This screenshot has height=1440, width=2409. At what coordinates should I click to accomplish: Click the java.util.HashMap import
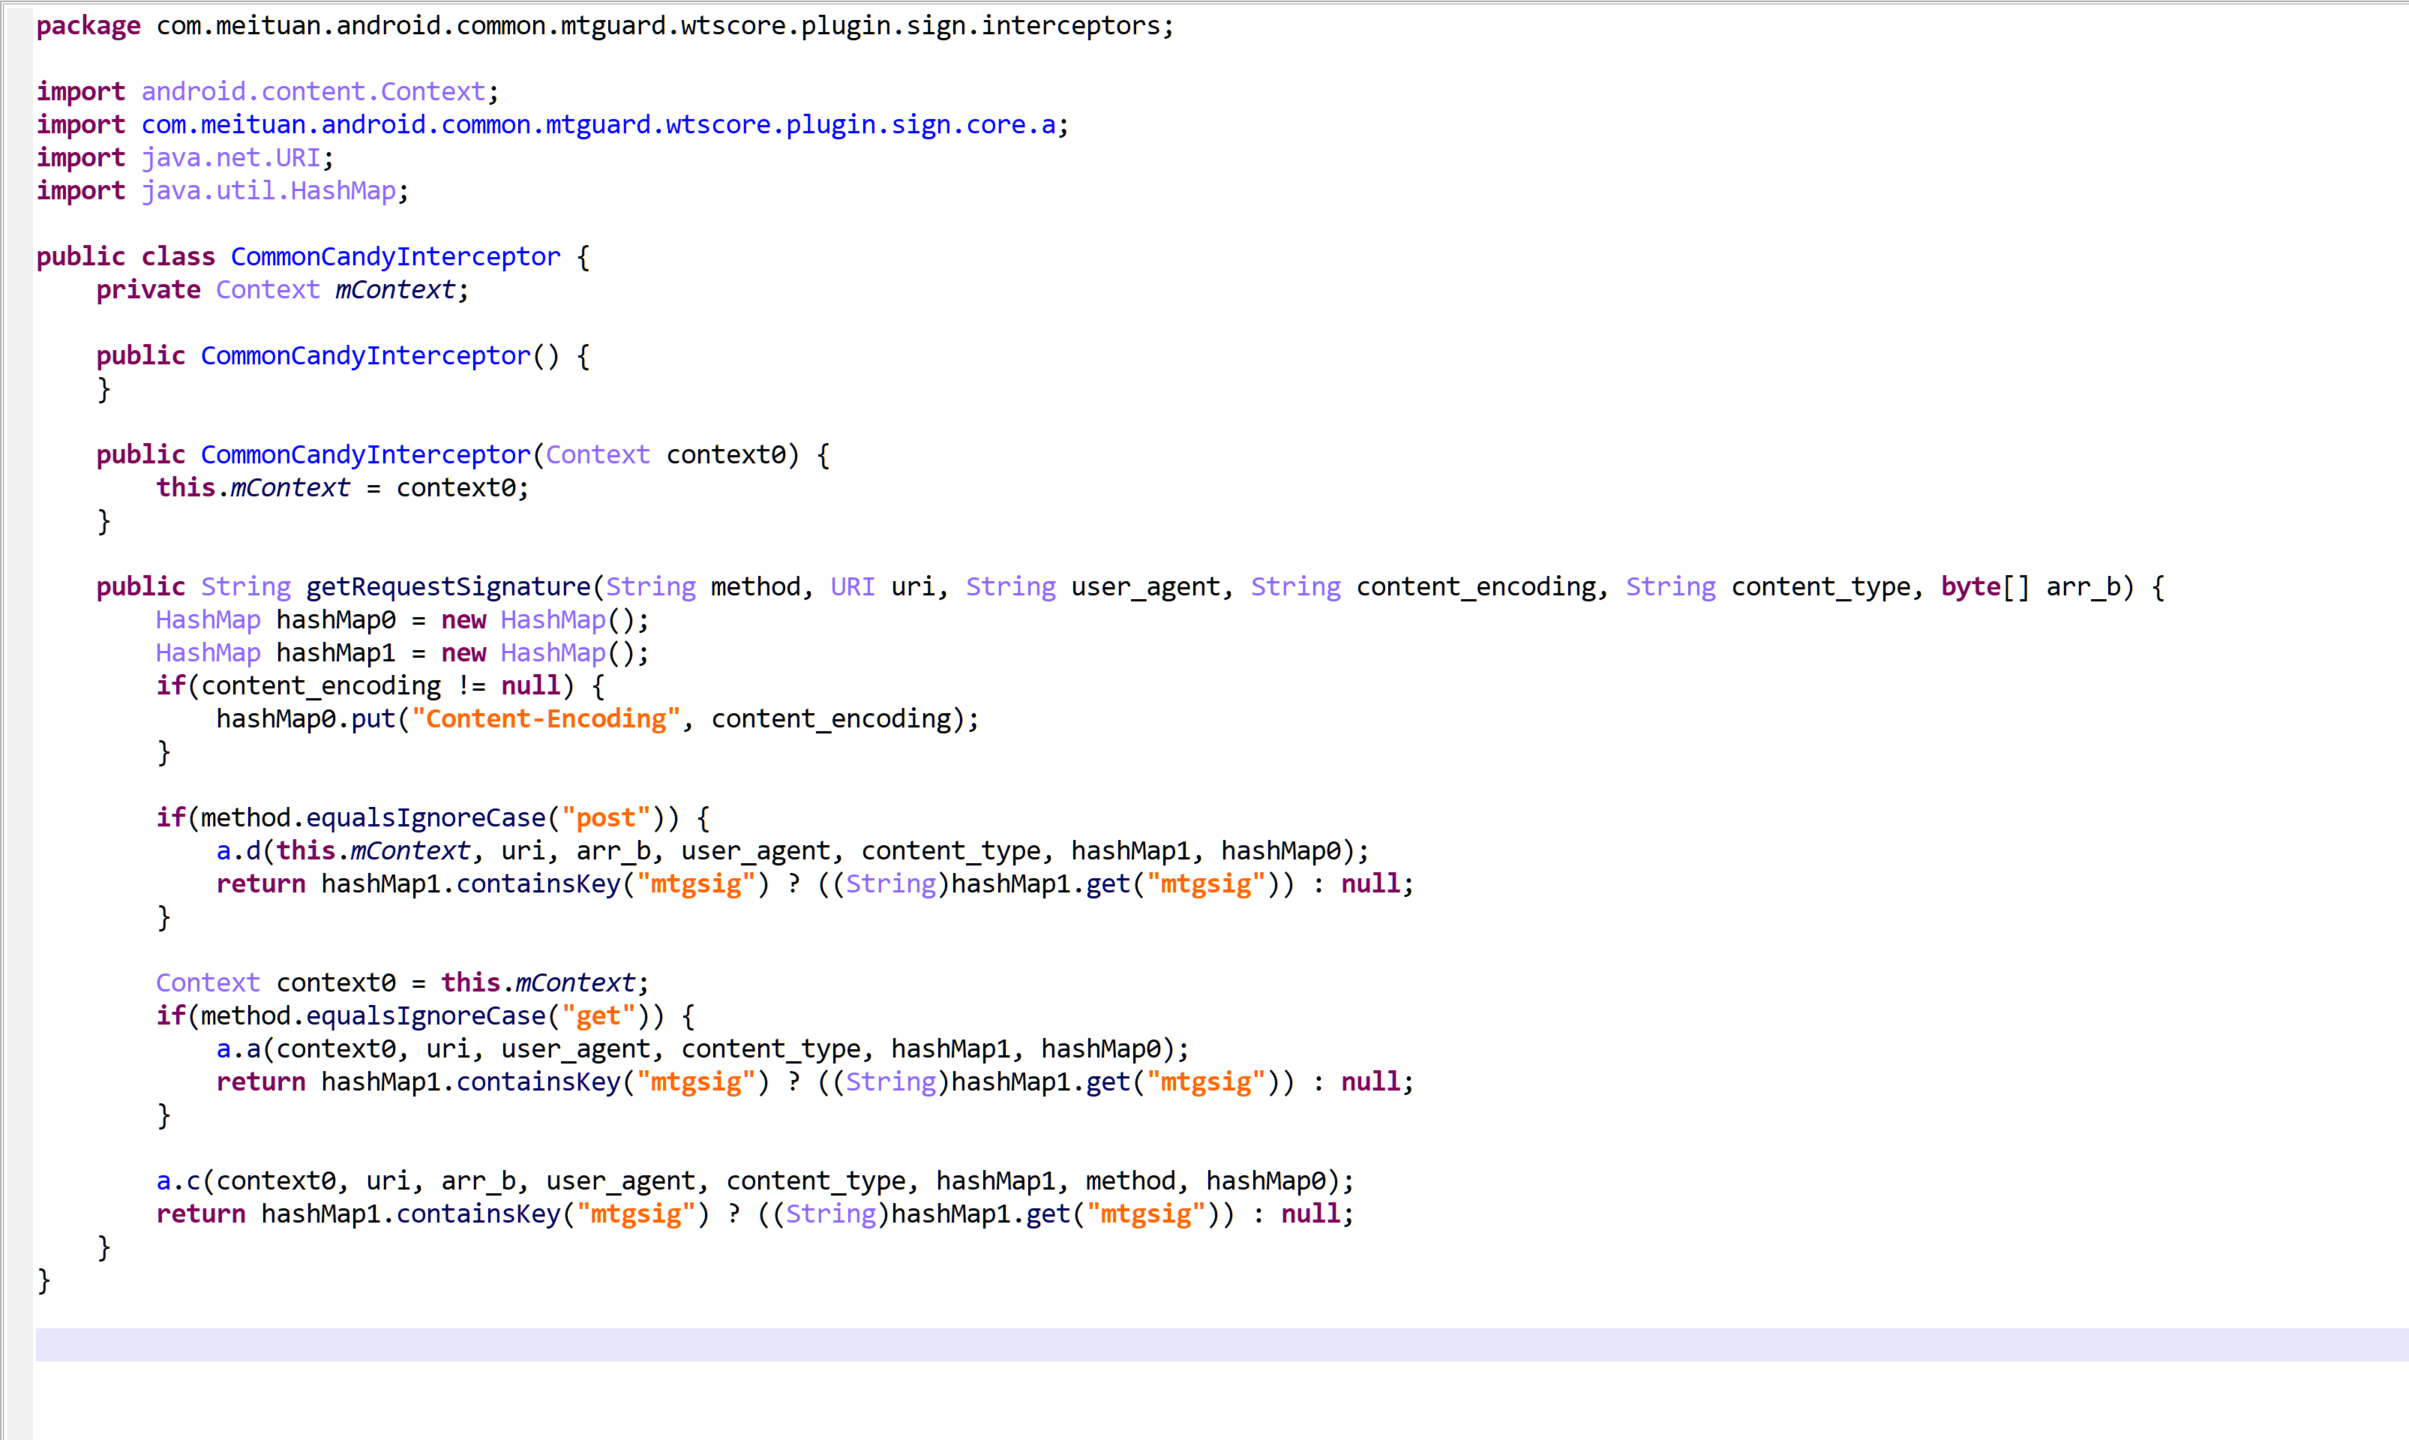pyautogui.click(x=268, y=191)
